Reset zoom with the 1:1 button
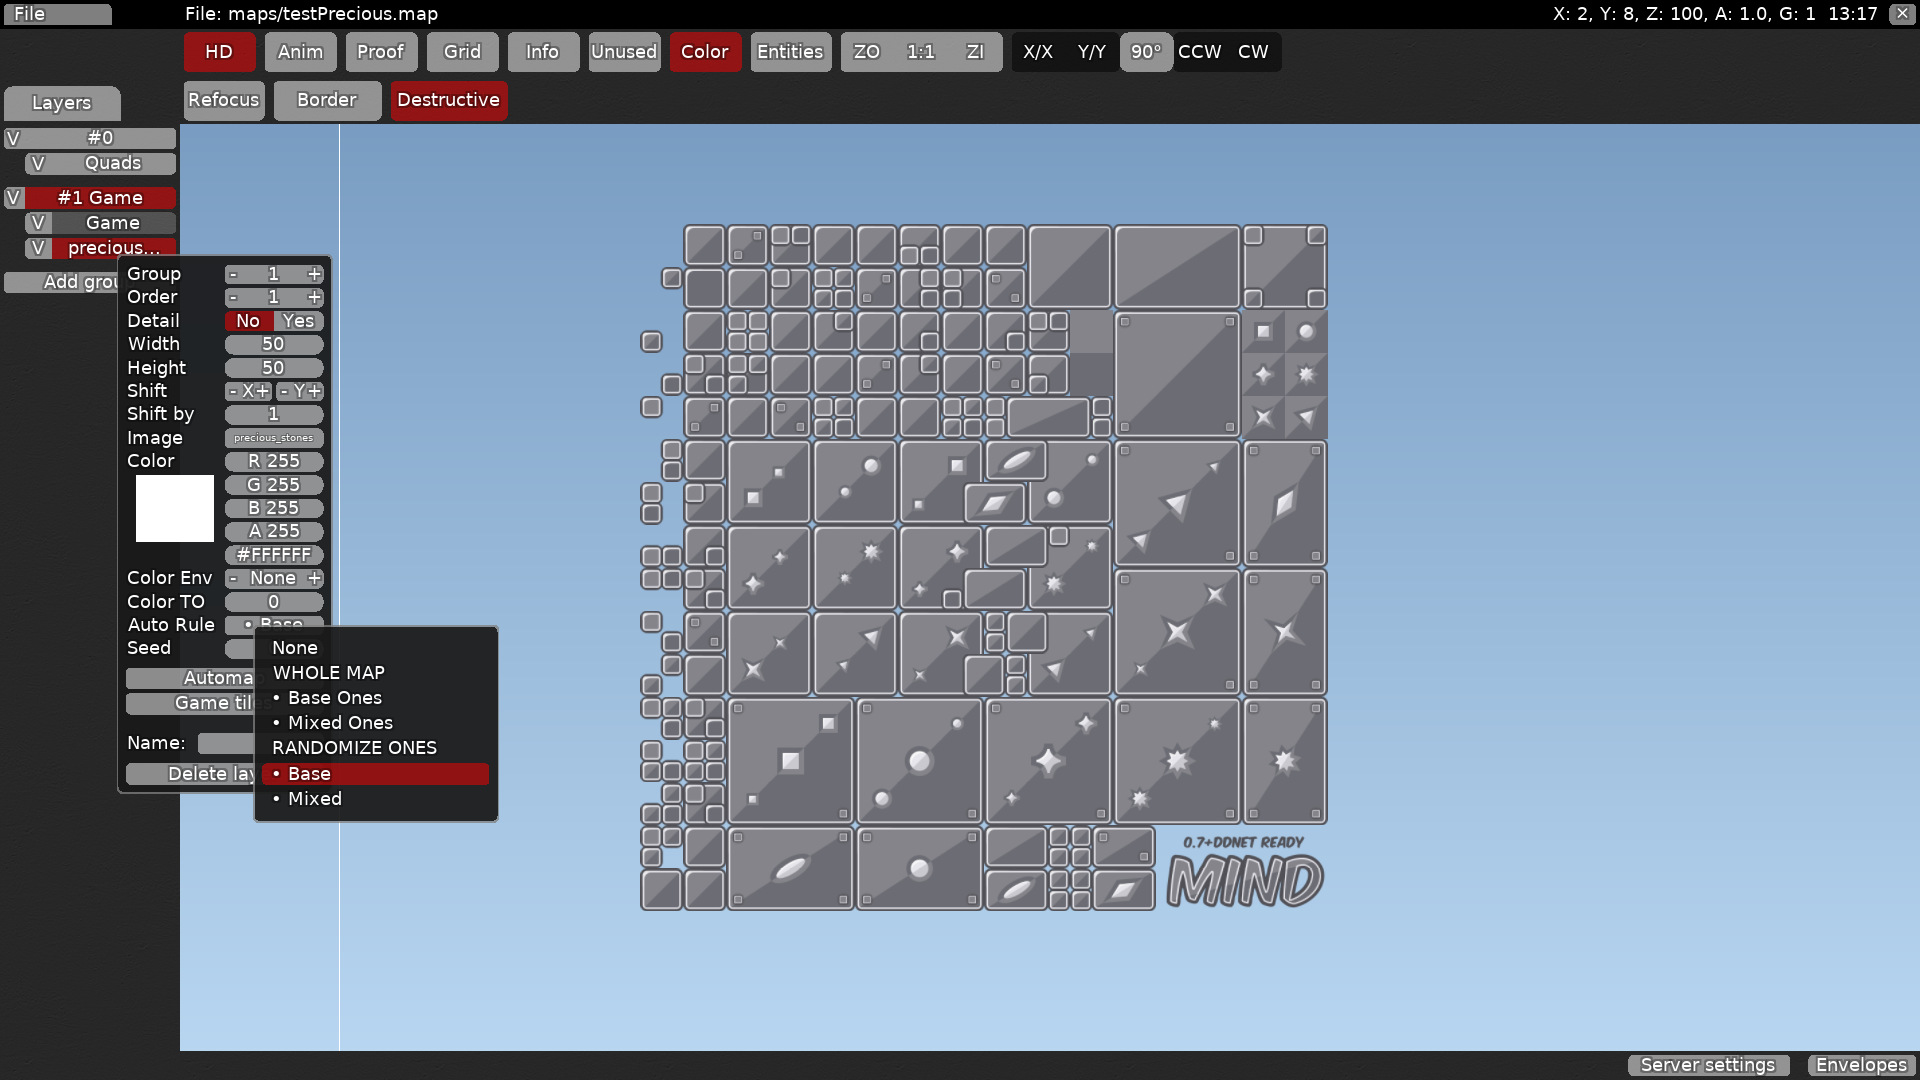1920x1080 pixels. [x=920, y=52]
